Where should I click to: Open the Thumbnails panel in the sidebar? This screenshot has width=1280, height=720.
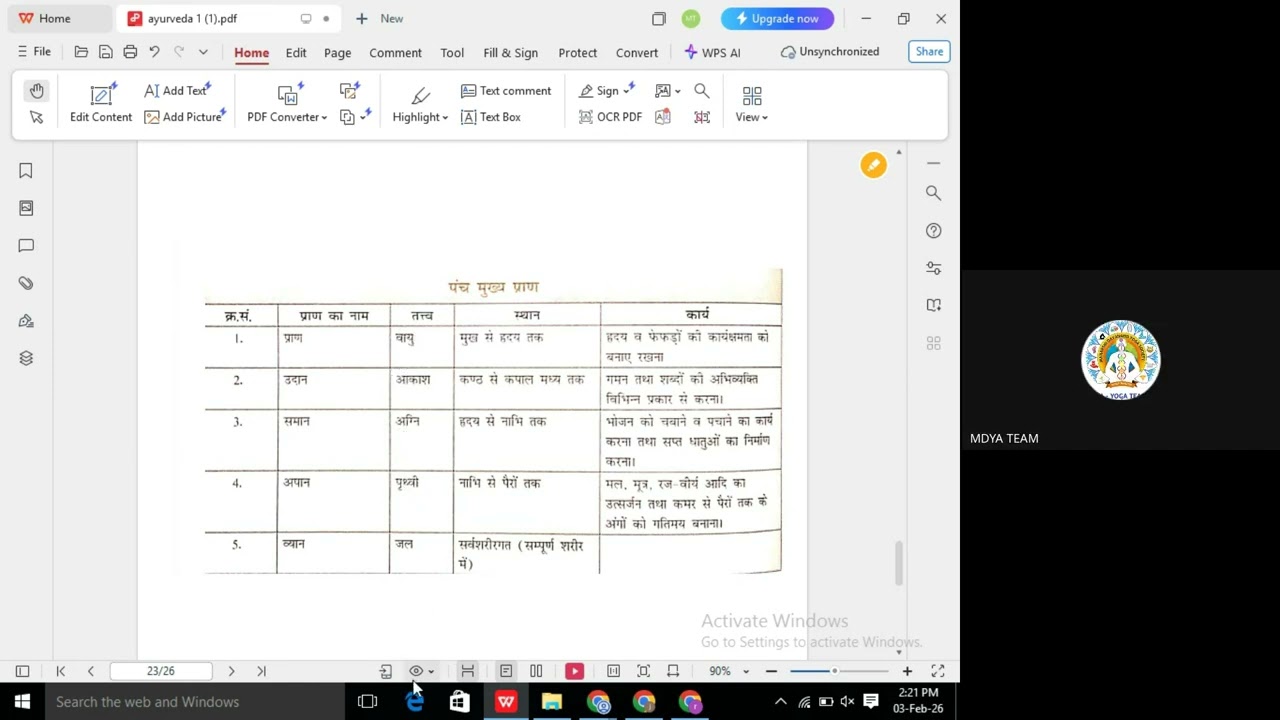[26, 208]
